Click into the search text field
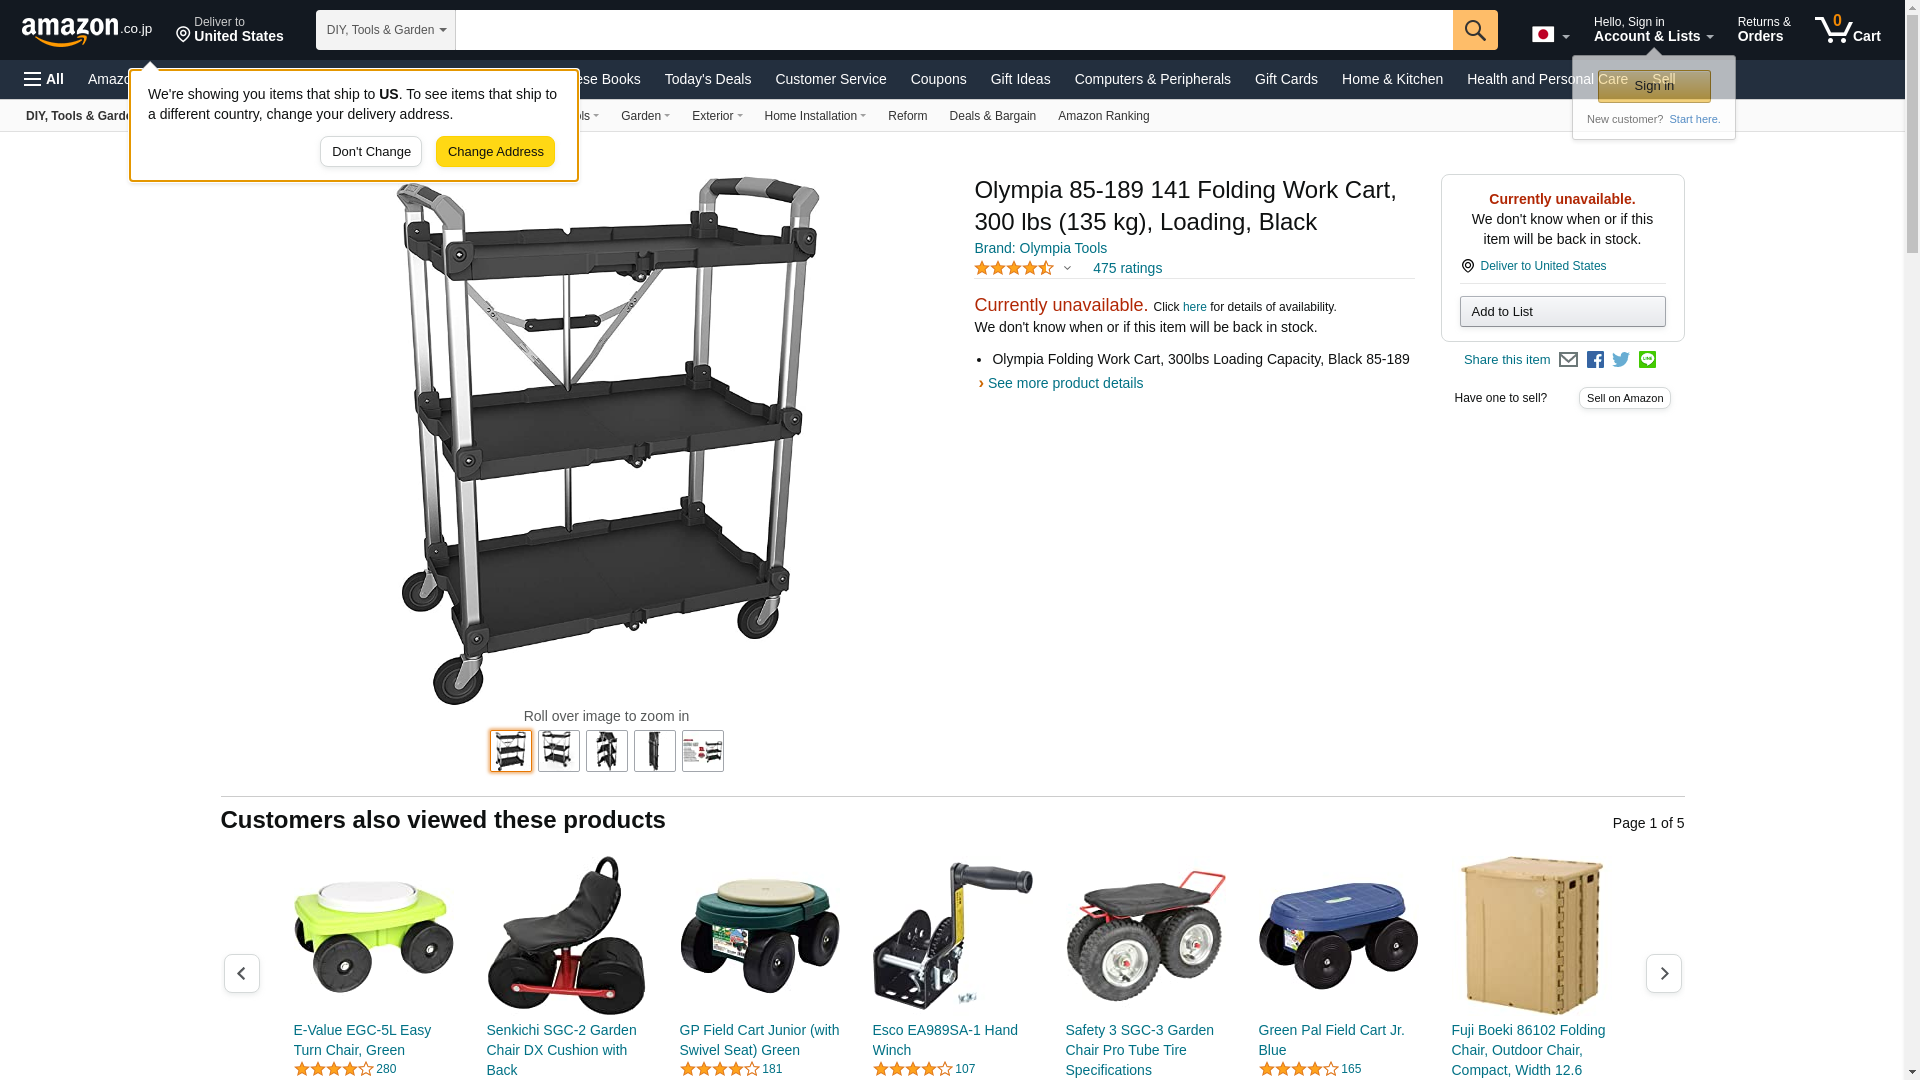Screen dimensions: 1920x1080 (954, 30)
